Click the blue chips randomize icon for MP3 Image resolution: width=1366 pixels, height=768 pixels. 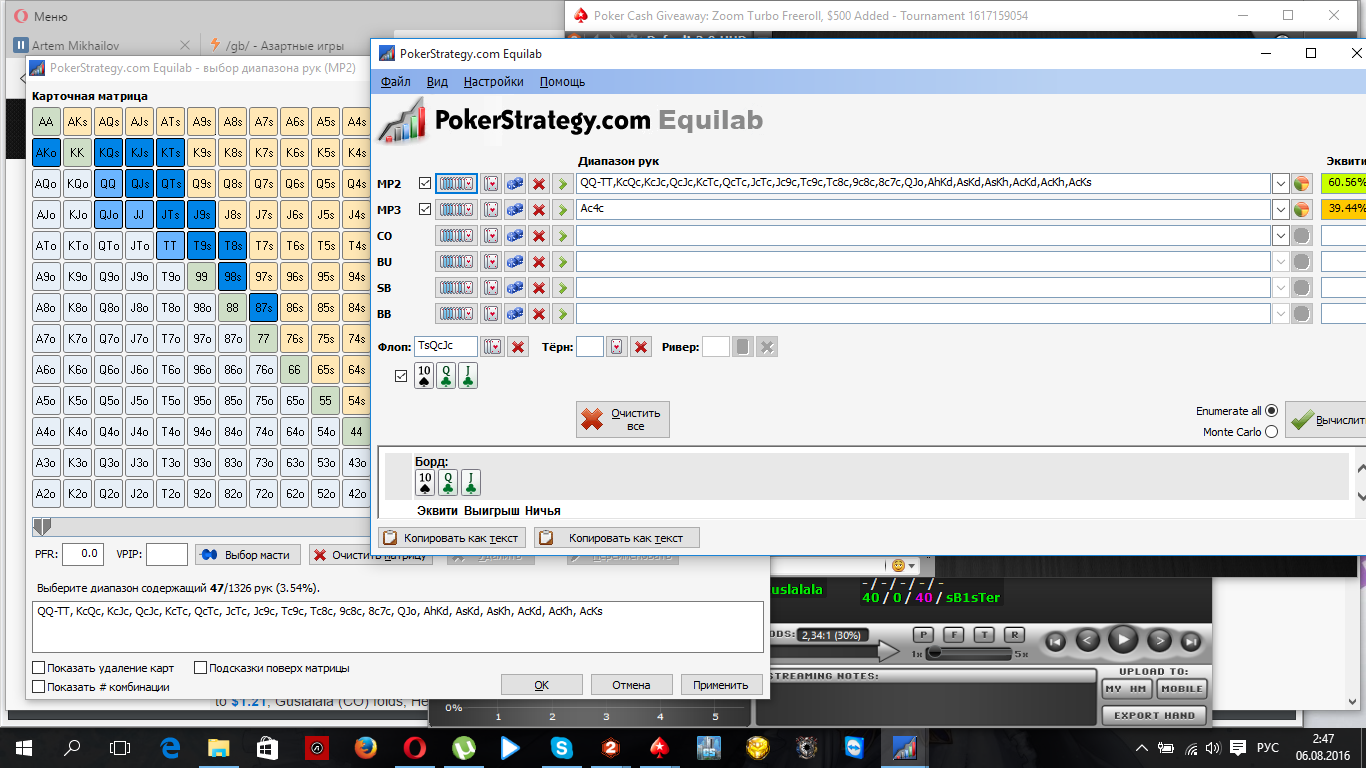pos(515,210)
